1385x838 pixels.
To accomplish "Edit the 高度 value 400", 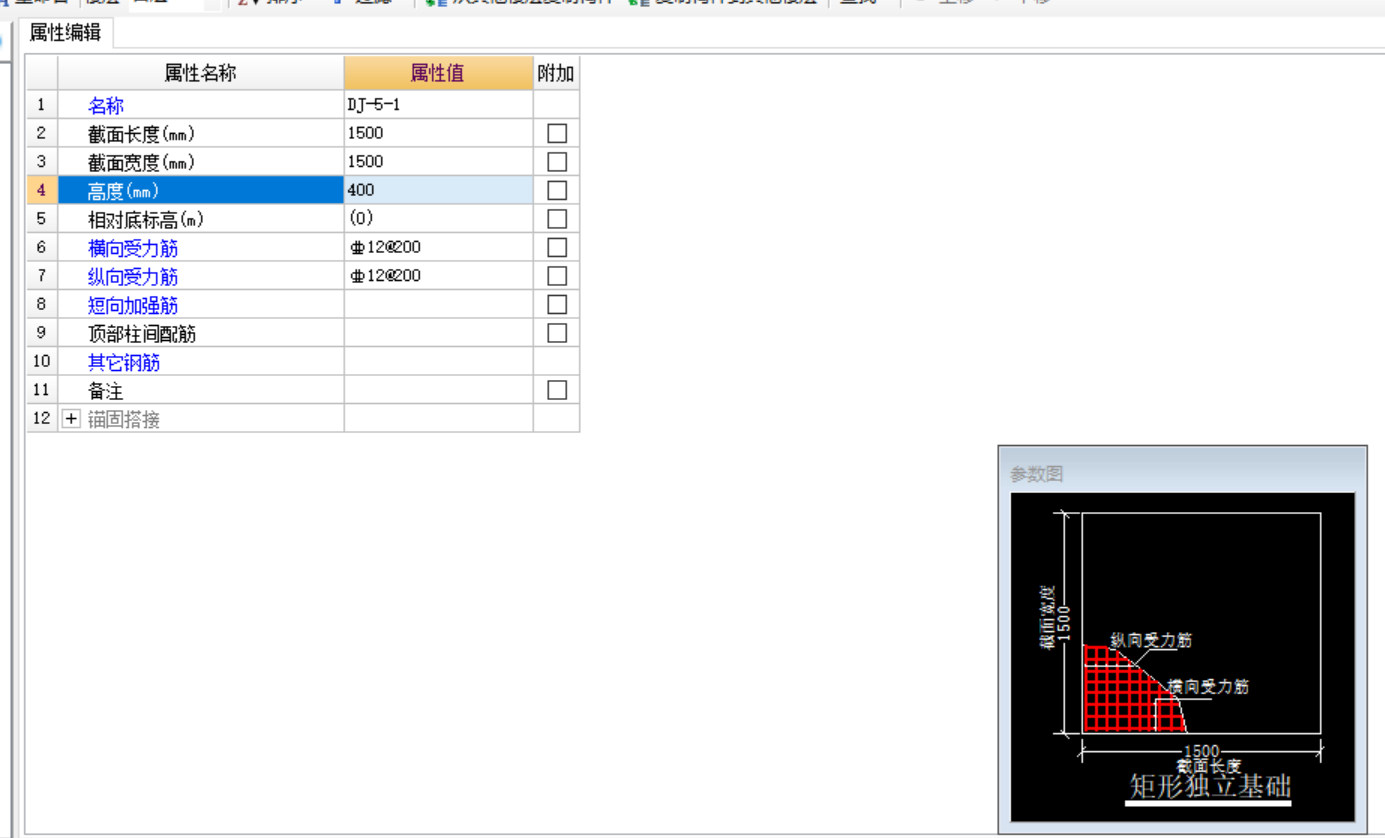I will click(438, 190).
